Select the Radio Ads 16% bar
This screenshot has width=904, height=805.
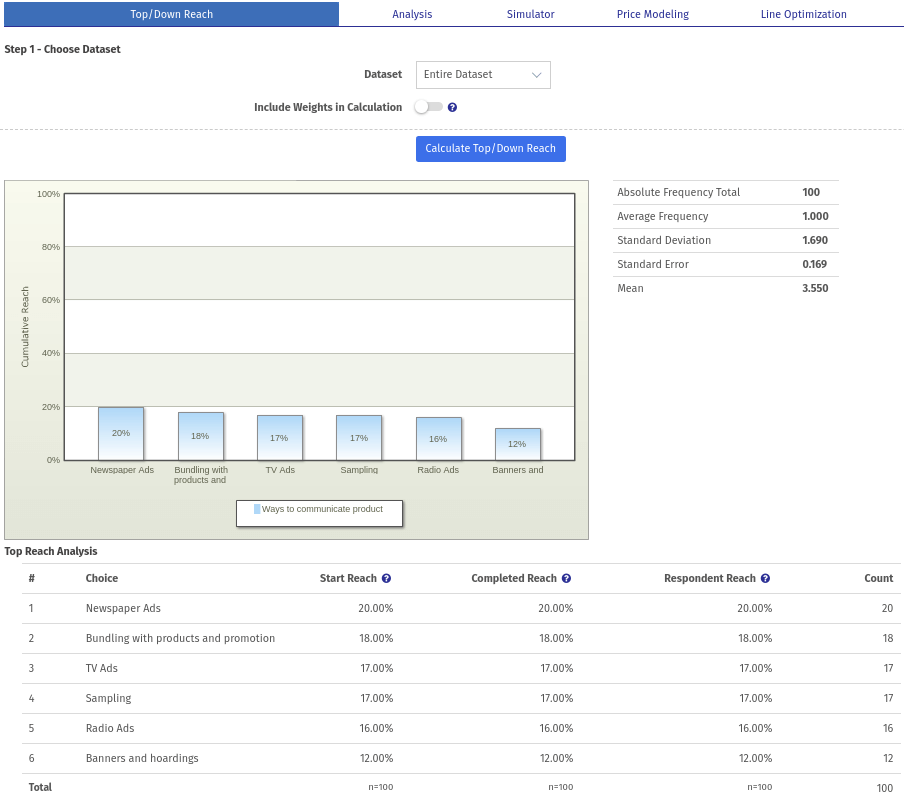click(438, 438)
